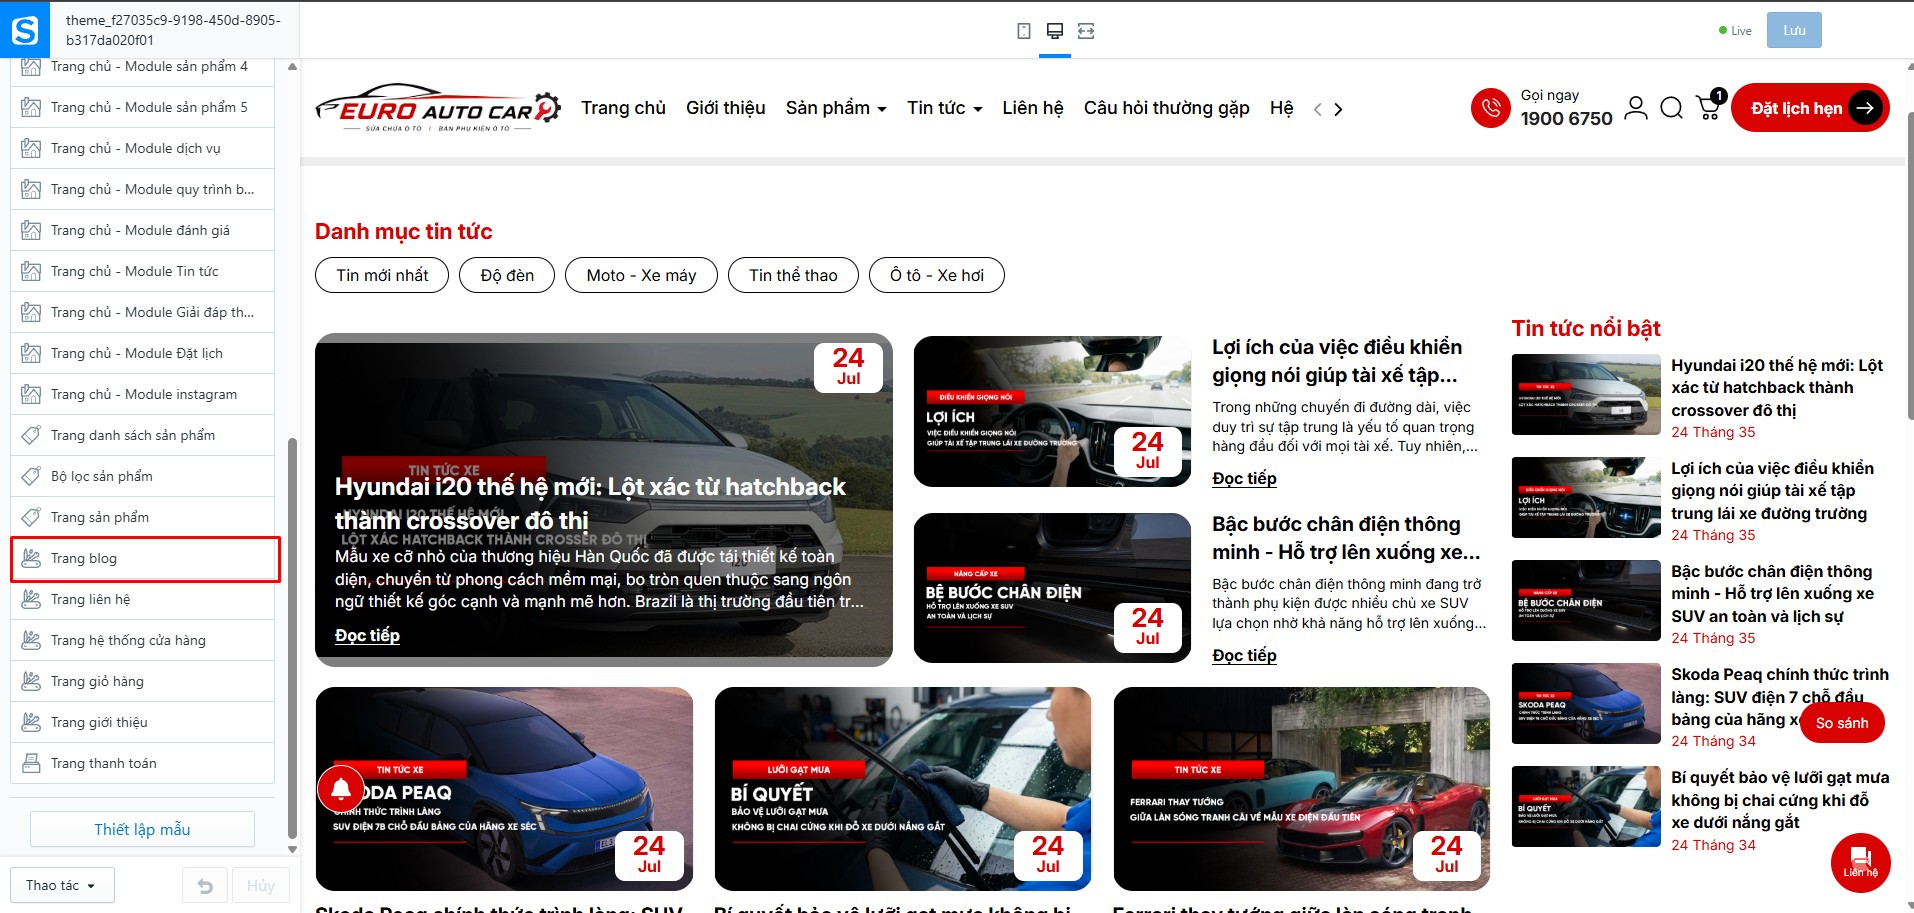Switch preview to mobile view icon
Image resolution: width=1914 pixels, height=913 pixels.
(x=1023, y=31)
